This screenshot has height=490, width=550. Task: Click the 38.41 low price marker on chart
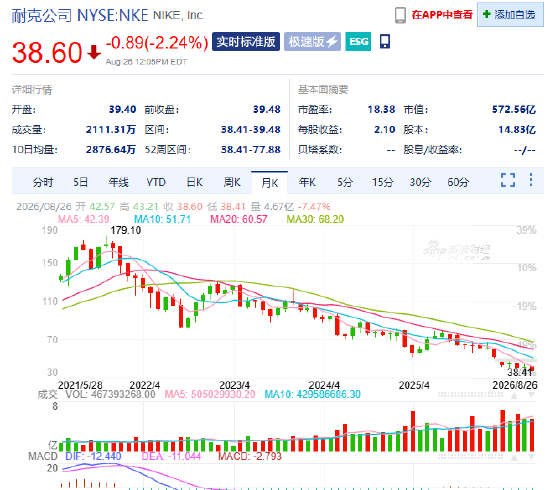click(520, 372)
